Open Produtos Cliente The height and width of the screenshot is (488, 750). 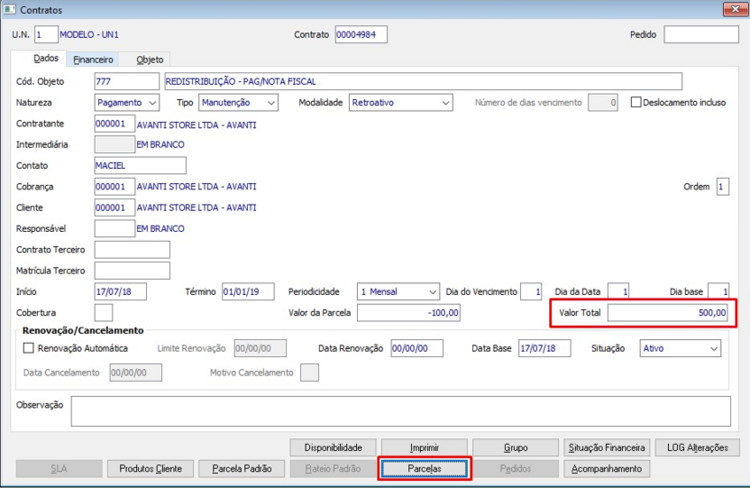pyautogui.click(x=150, y=468)
